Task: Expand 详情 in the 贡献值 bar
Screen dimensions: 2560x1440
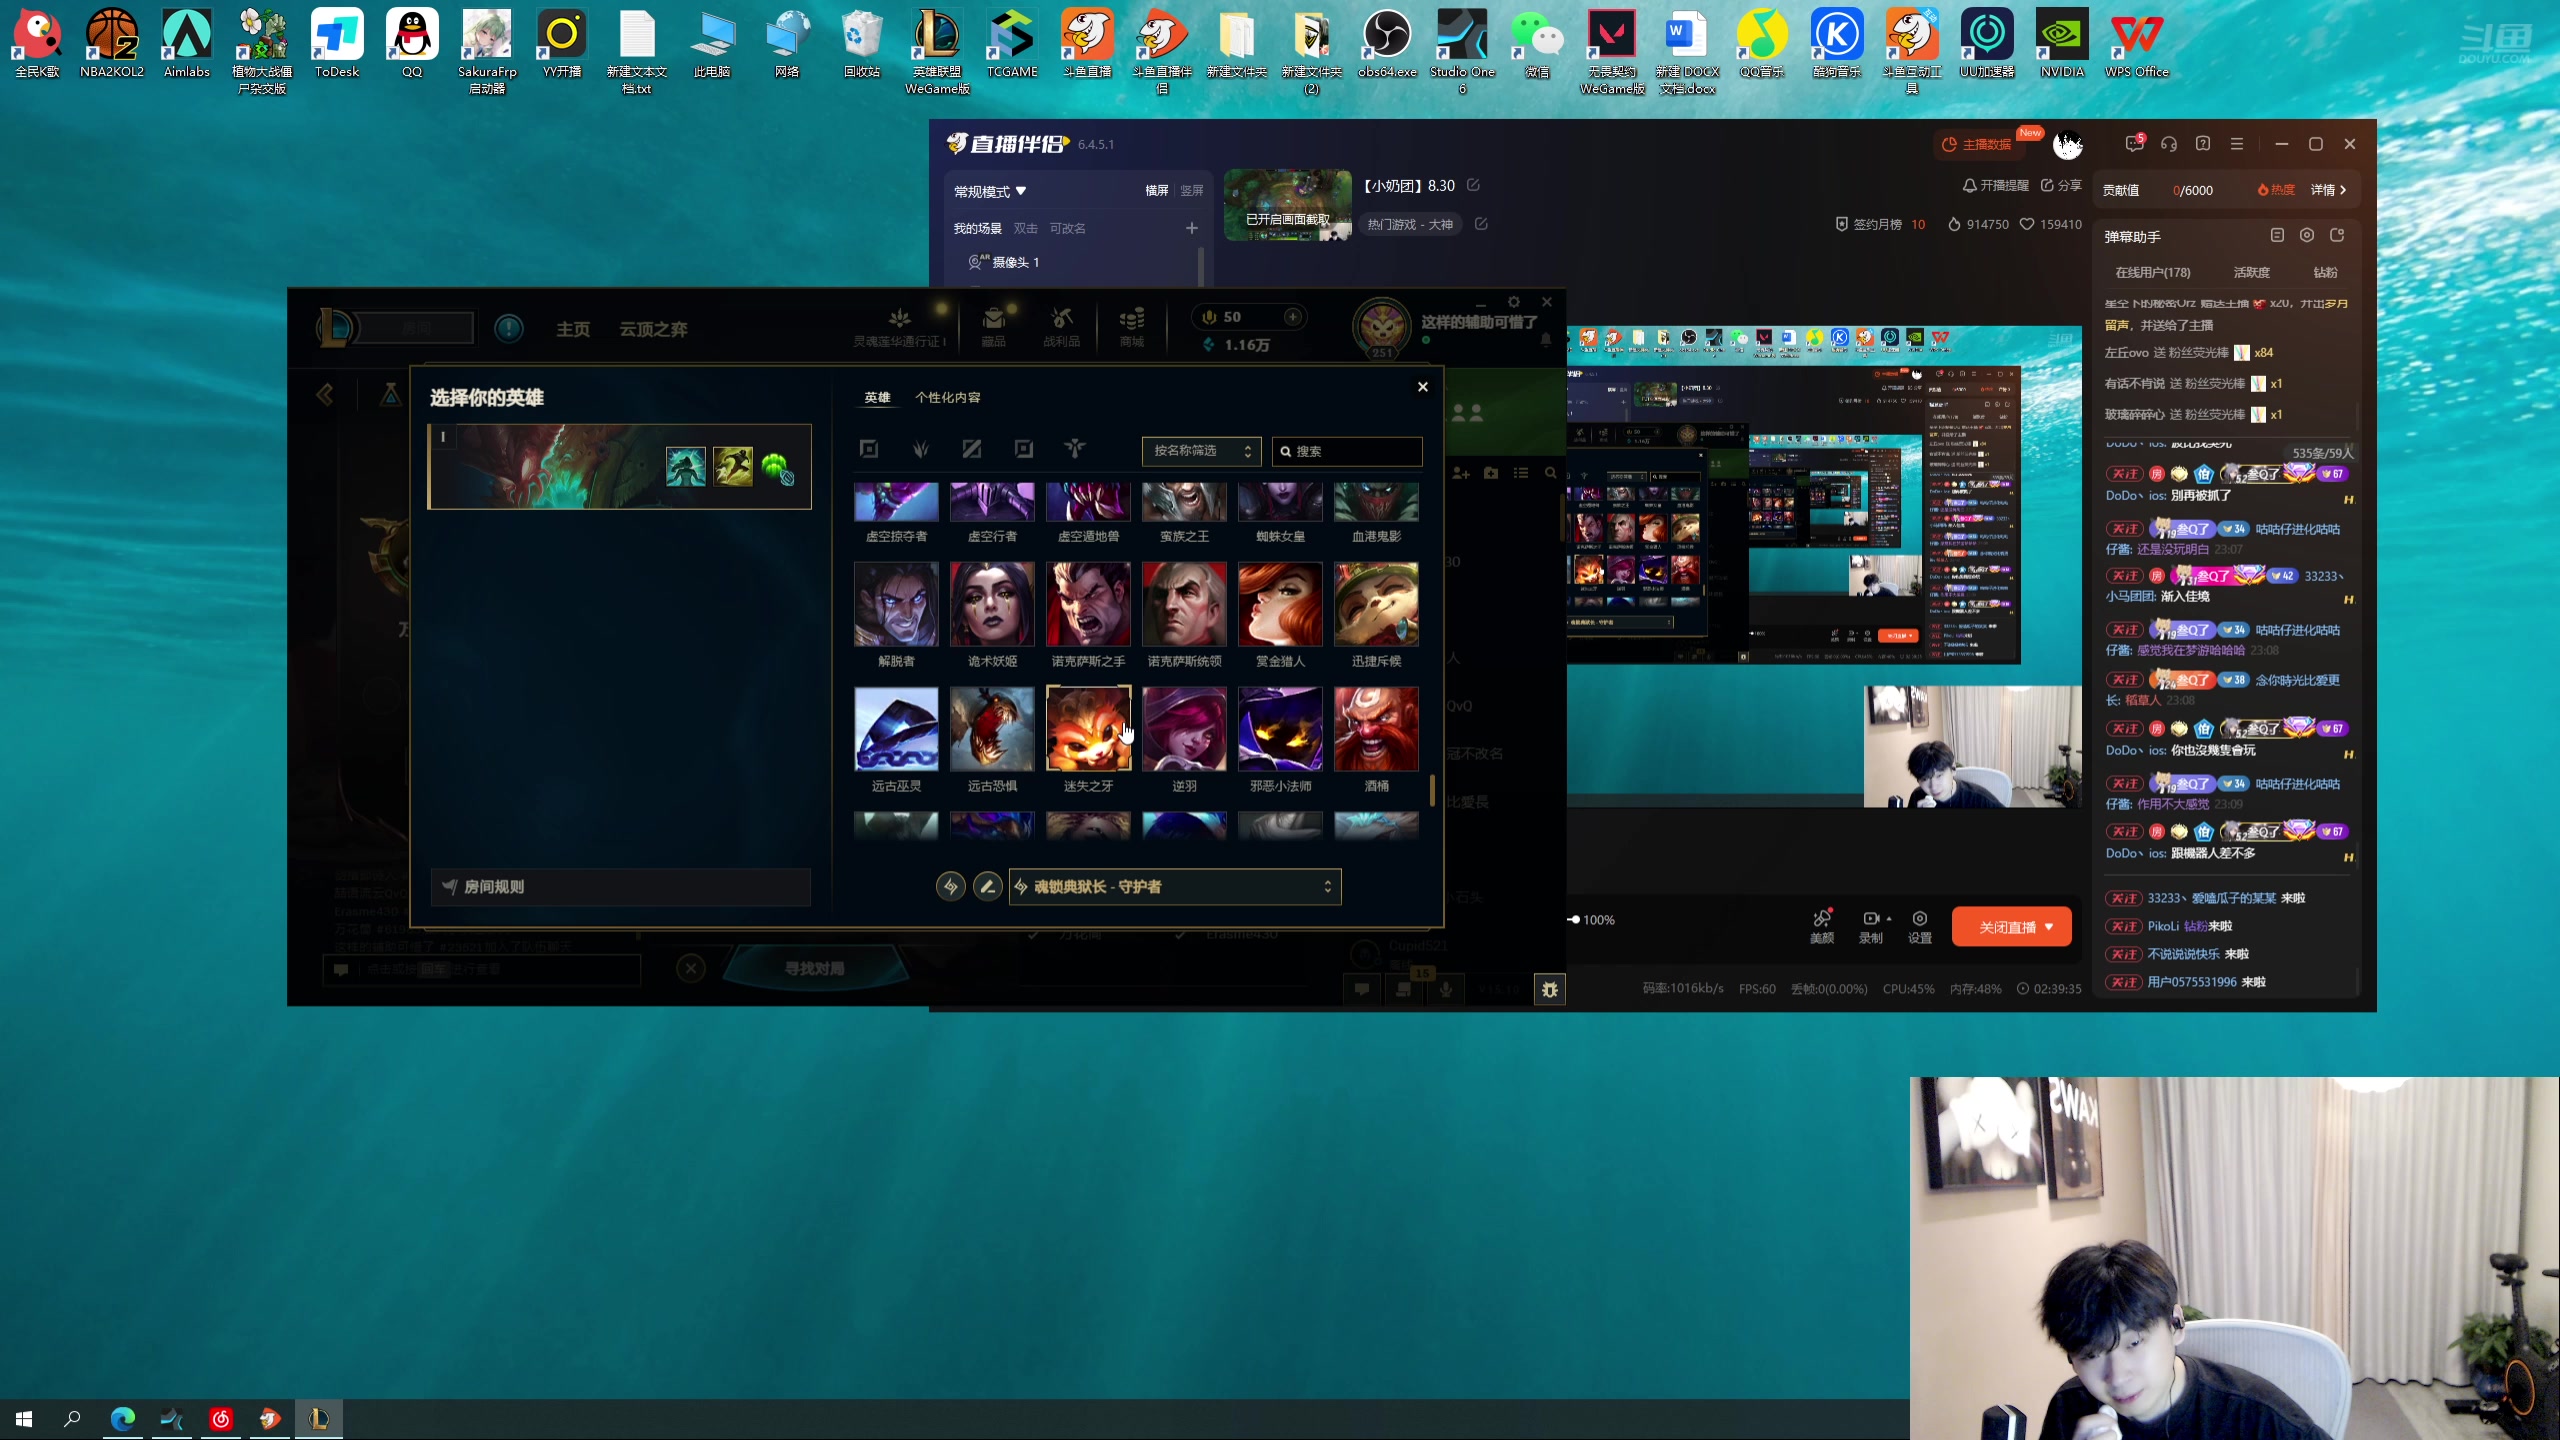Action: [2328, 190]
